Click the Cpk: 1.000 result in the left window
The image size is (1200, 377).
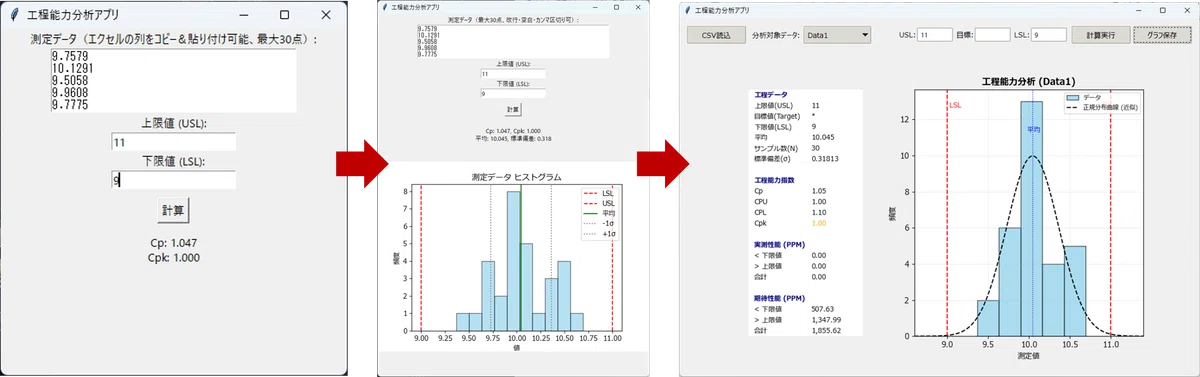click(173, 257)
